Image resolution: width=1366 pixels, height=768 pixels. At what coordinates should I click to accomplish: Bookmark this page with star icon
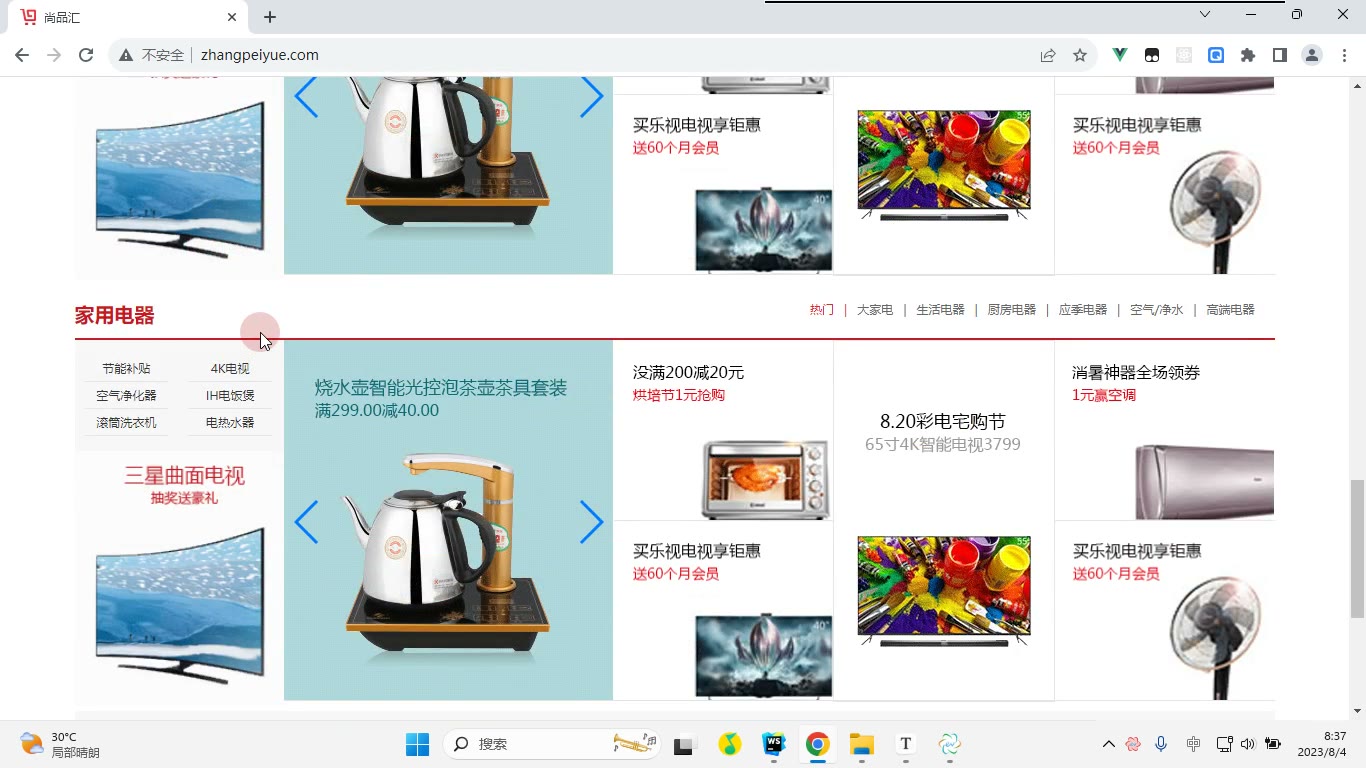[1080, 55]
